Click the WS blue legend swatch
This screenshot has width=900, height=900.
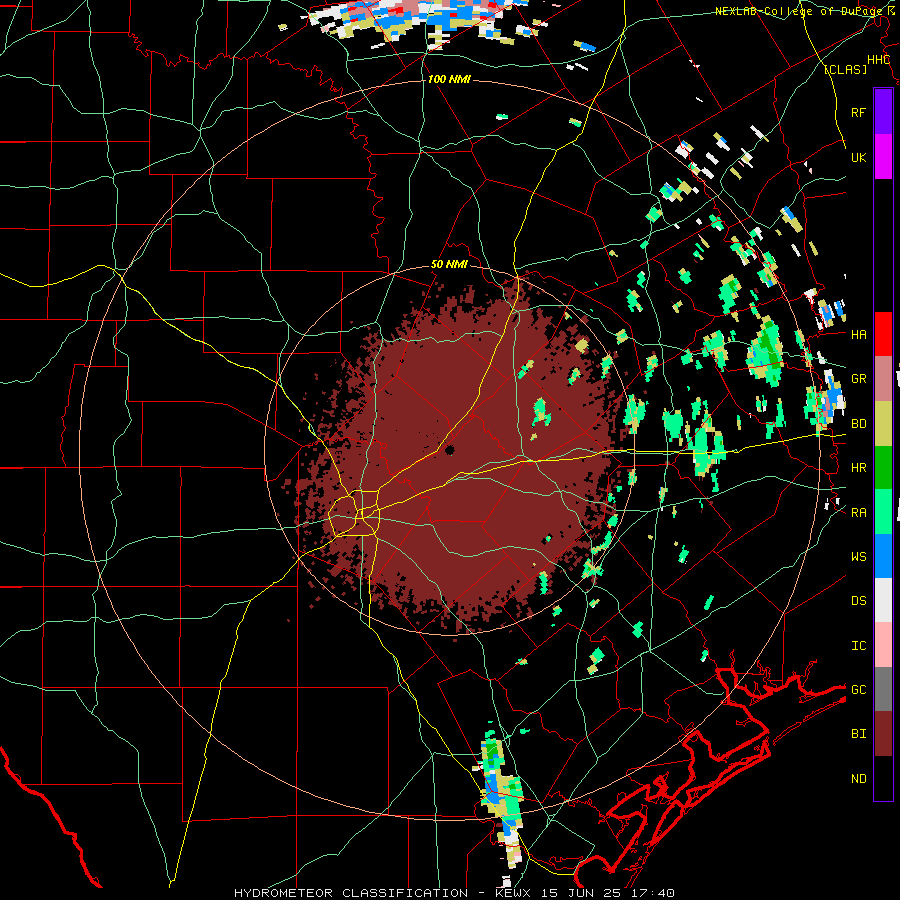pos(883,556)
